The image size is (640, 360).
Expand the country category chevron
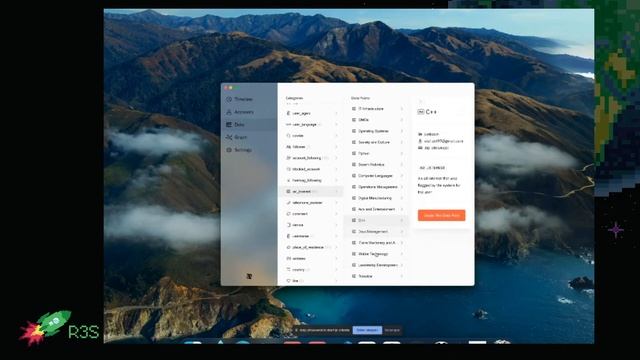(x=337, y=270)
